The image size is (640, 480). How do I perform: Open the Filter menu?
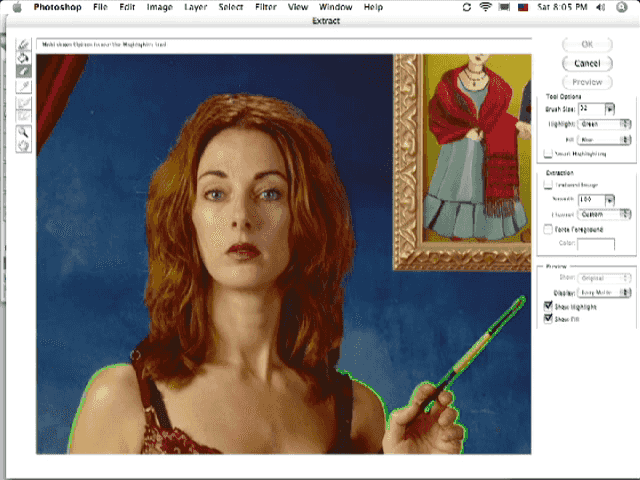click(x=265, y=7)
